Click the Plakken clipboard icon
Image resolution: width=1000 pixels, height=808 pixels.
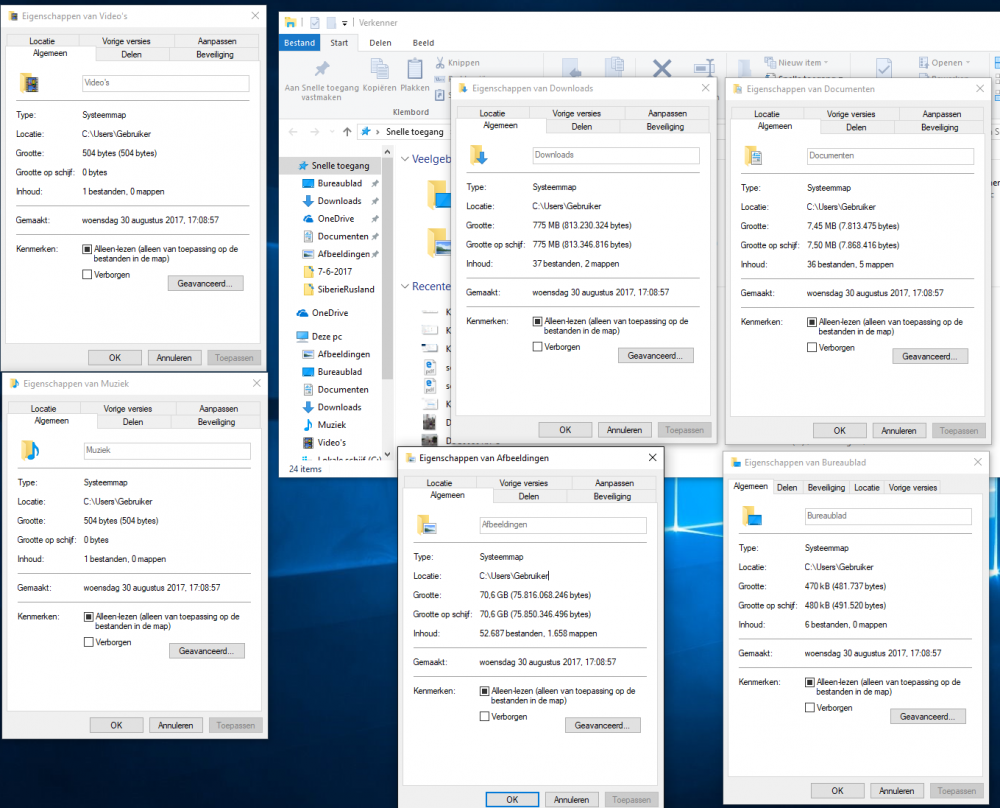(x=415, y=69)
